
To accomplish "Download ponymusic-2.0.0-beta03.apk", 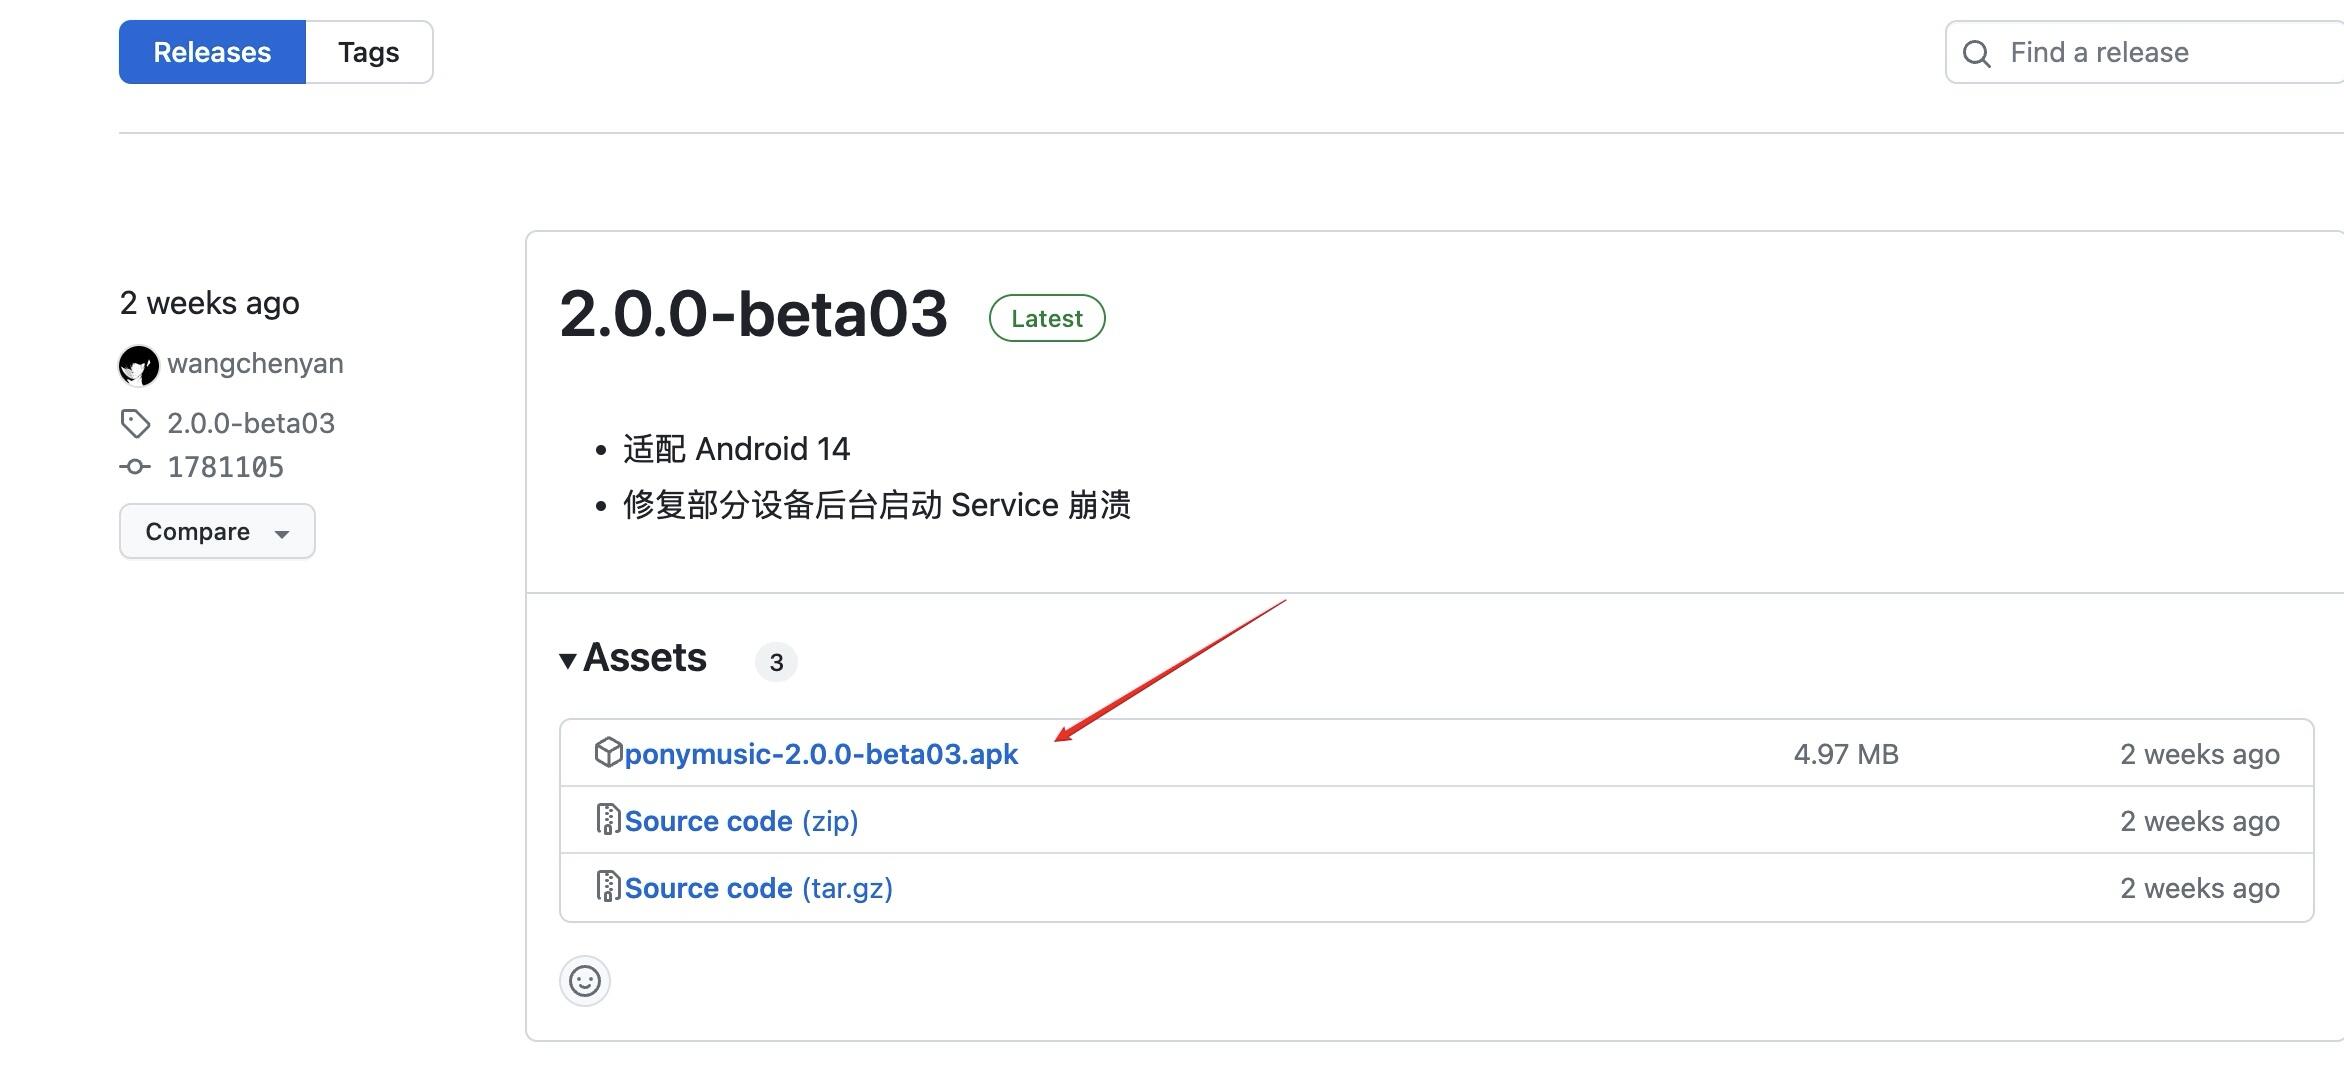I will point(821,754).
